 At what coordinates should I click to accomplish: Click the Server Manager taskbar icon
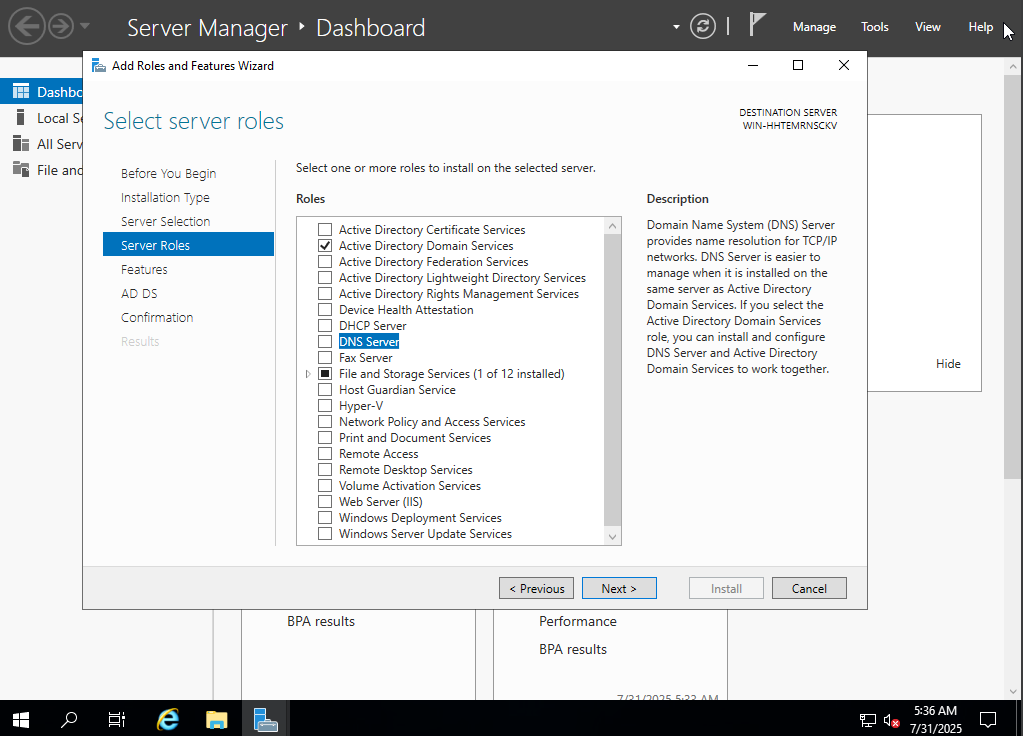[x=265, y=718]
